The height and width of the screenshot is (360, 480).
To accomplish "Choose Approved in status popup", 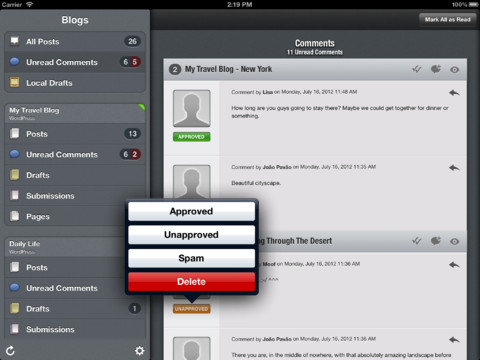I will coord(192,211).
